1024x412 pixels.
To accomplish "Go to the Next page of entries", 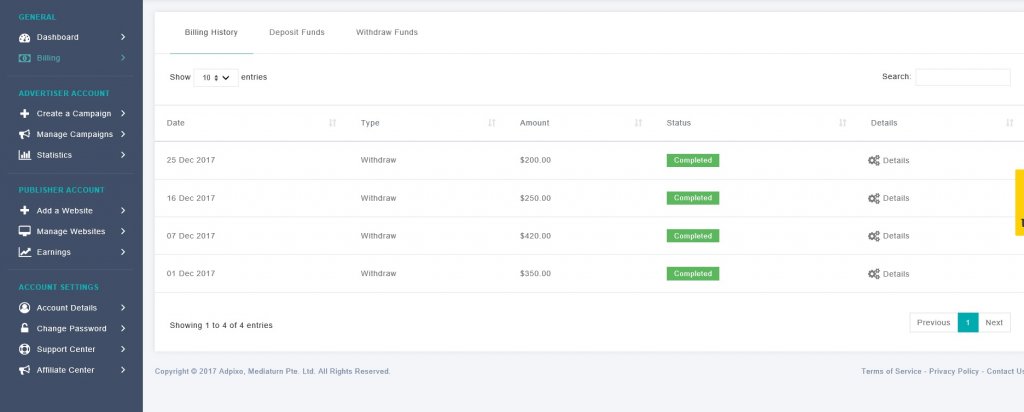I will [994, 323].
